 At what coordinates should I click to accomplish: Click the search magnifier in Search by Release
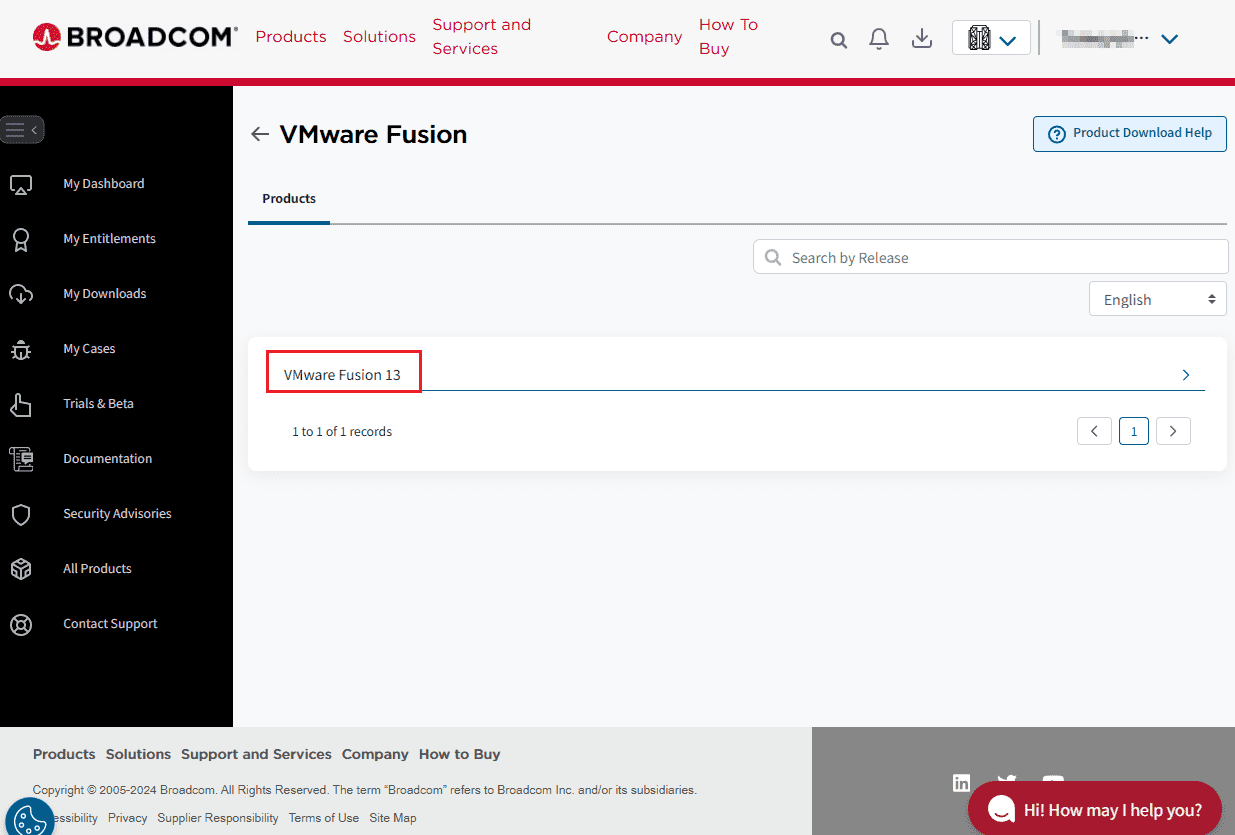coord(773,257)
